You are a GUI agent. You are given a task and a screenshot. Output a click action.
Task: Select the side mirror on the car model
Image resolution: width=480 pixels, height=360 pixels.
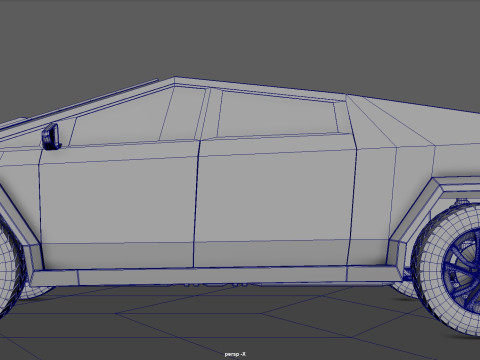pos(52,137)
